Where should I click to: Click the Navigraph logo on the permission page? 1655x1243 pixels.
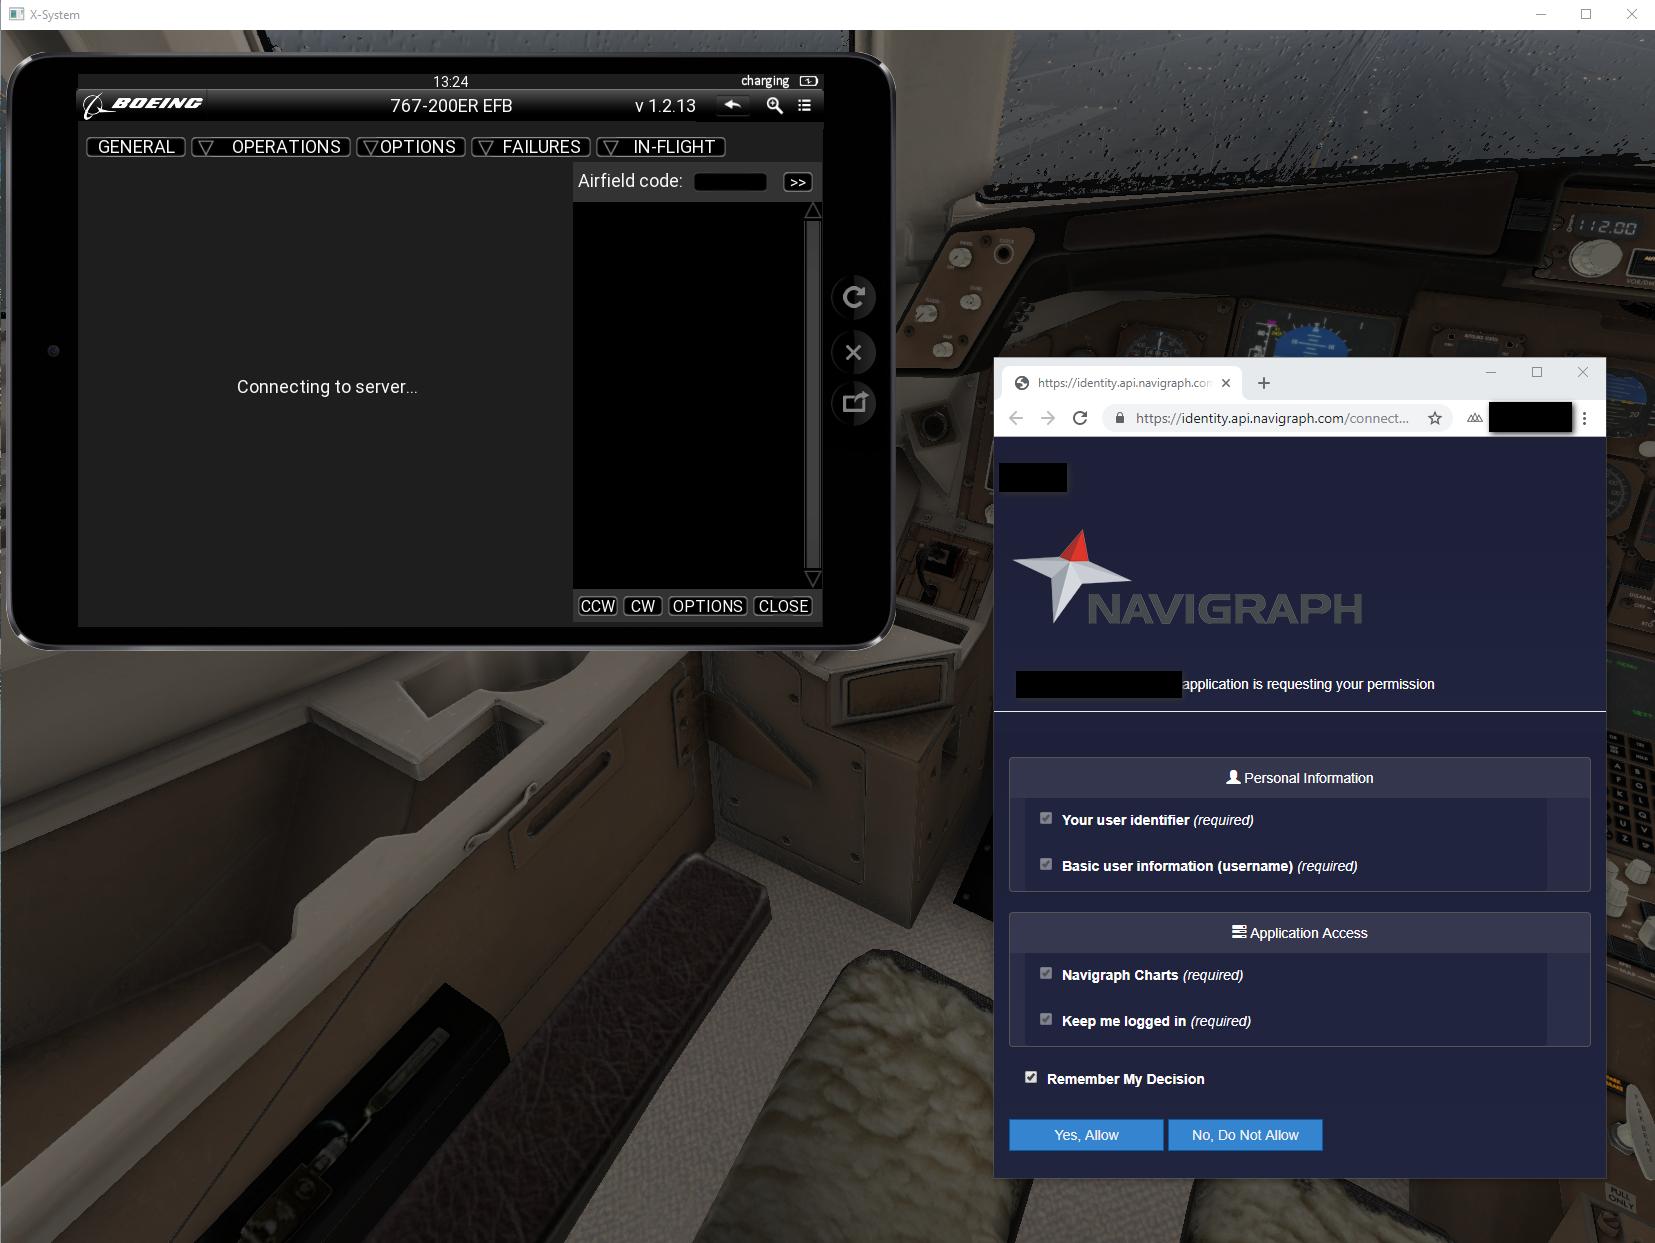click(x=1188, y=578)
